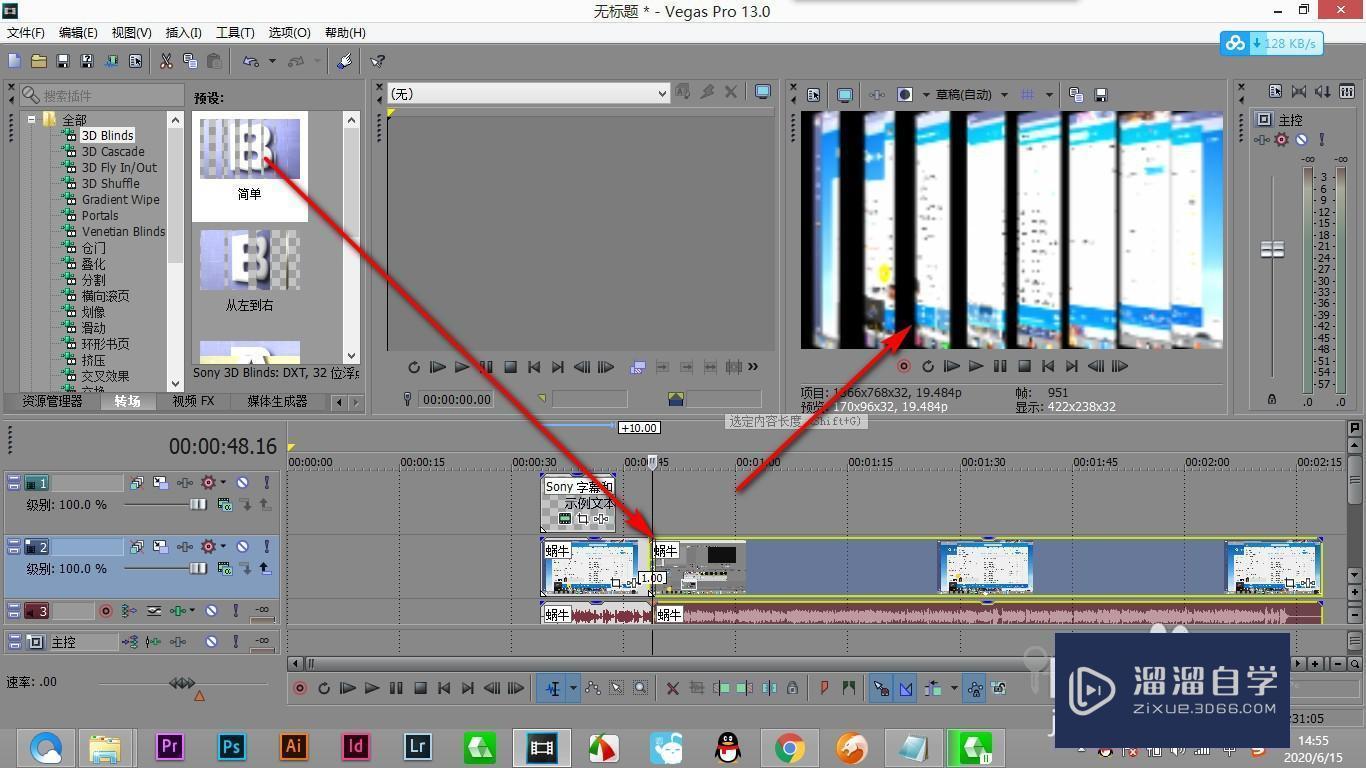The image size is (1366, 768).
Task: Pause playback in the video preview transport
Action: 999,367
